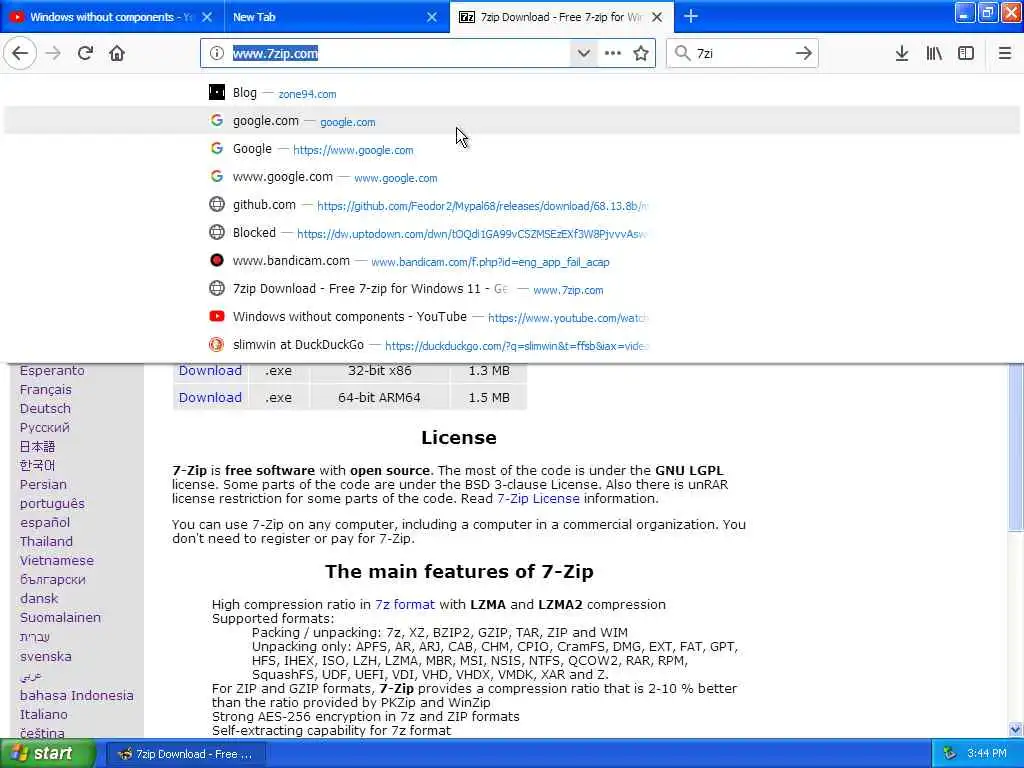This screenshot has width=1024, height=768.
Task: Go back to the previous page
Action: click(20, 53)
